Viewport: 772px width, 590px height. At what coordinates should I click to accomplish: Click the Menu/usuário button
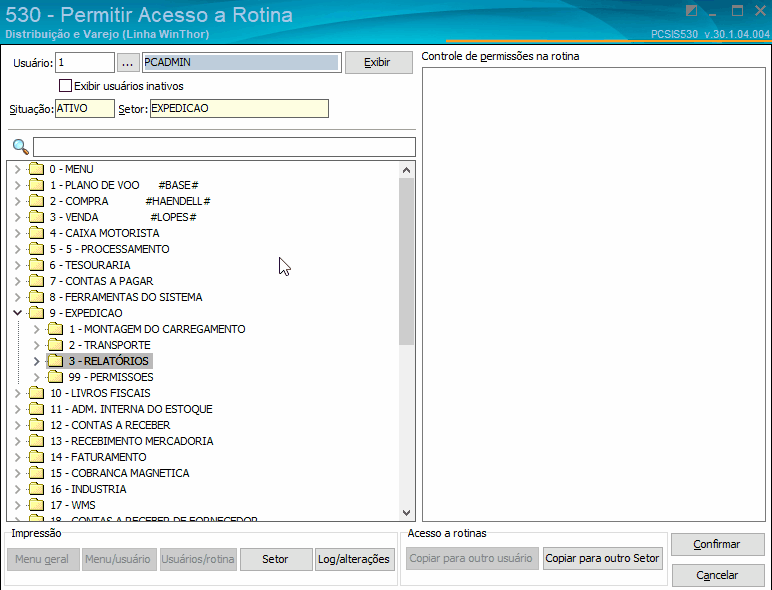click(119, 559)
